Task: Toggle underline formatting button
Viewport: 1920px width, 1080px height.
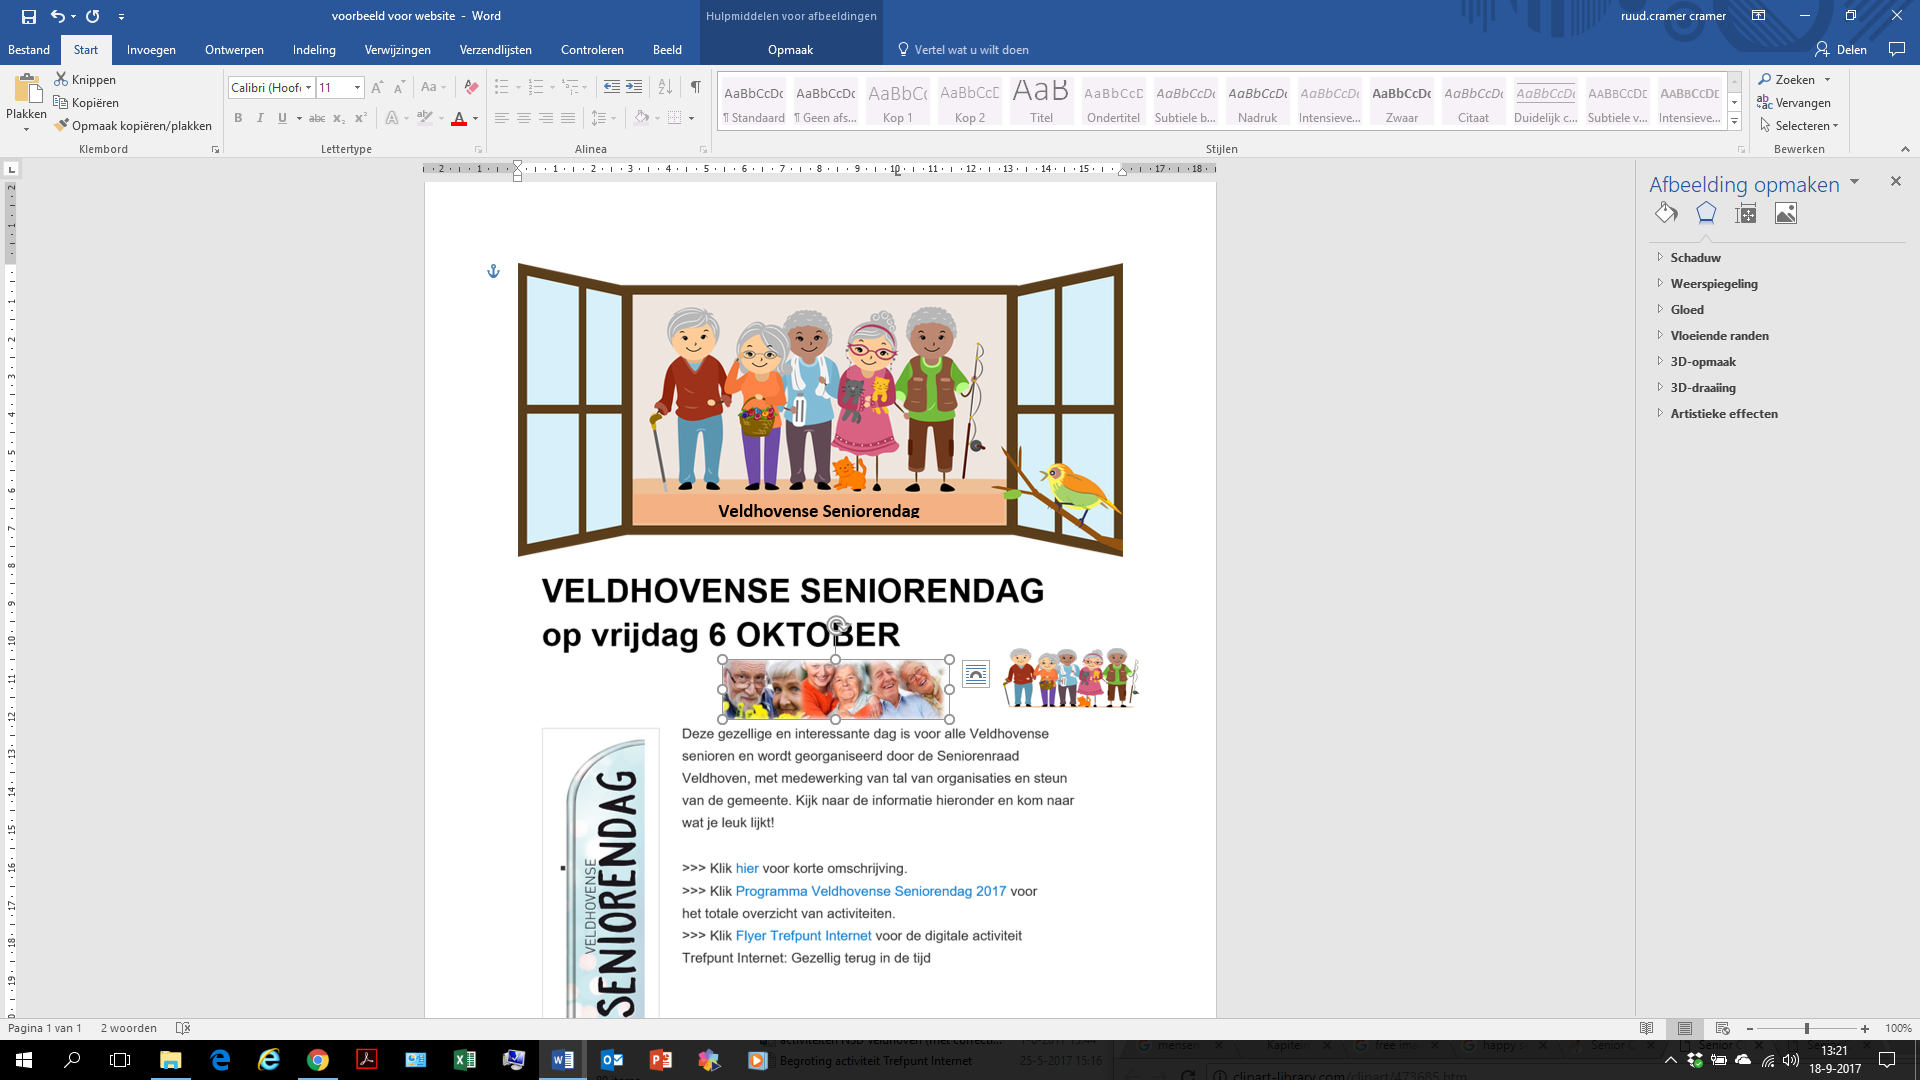Action: pos(282,118)
